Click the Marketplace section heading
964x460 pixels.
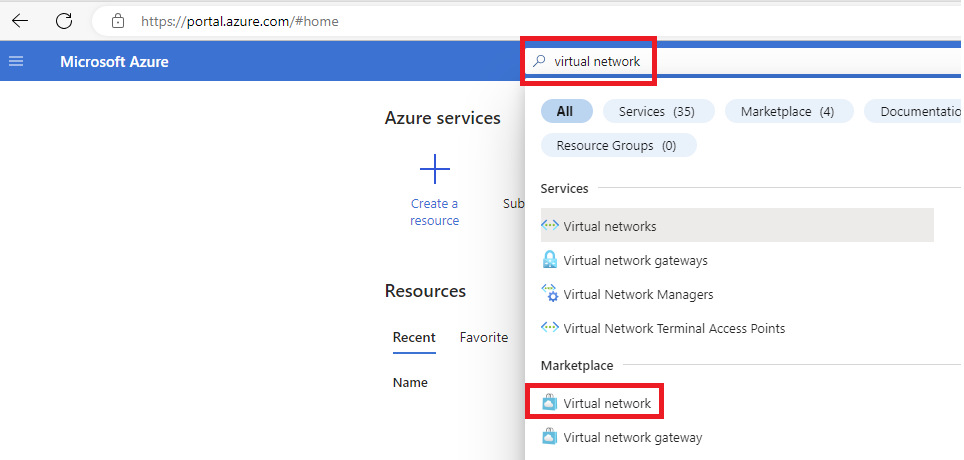coord(577,365)
